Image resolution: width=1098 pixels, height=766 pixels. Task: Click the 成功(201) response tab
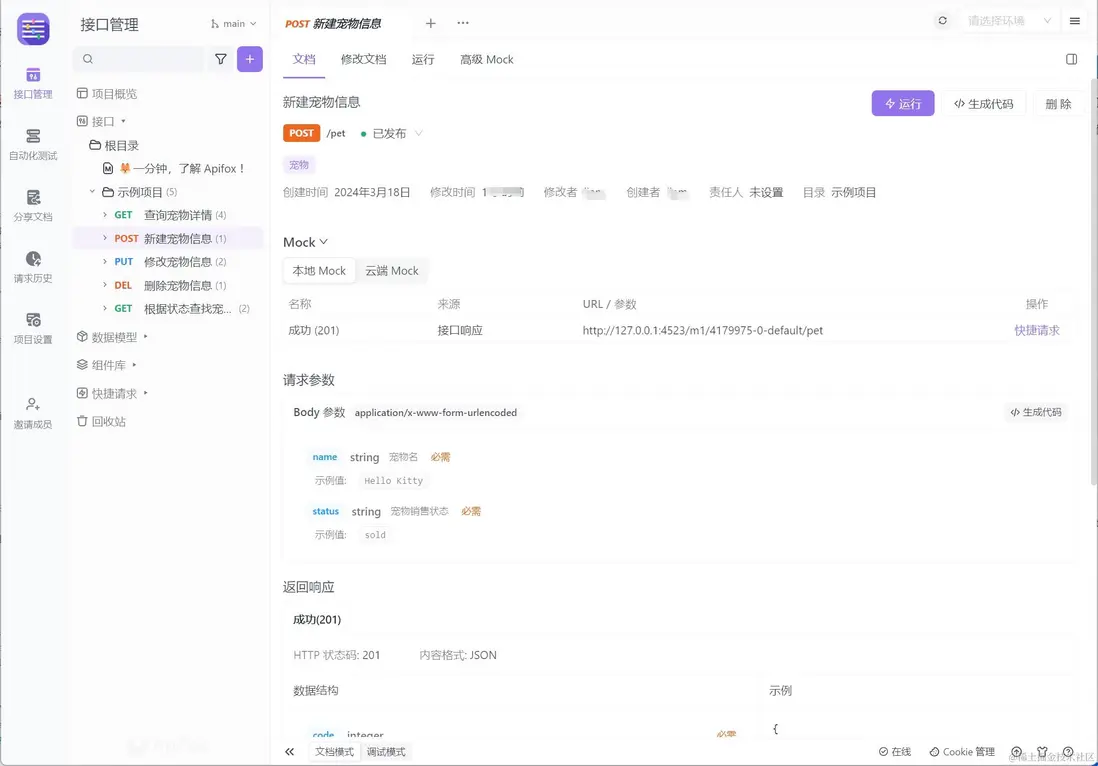click(317, 620)
